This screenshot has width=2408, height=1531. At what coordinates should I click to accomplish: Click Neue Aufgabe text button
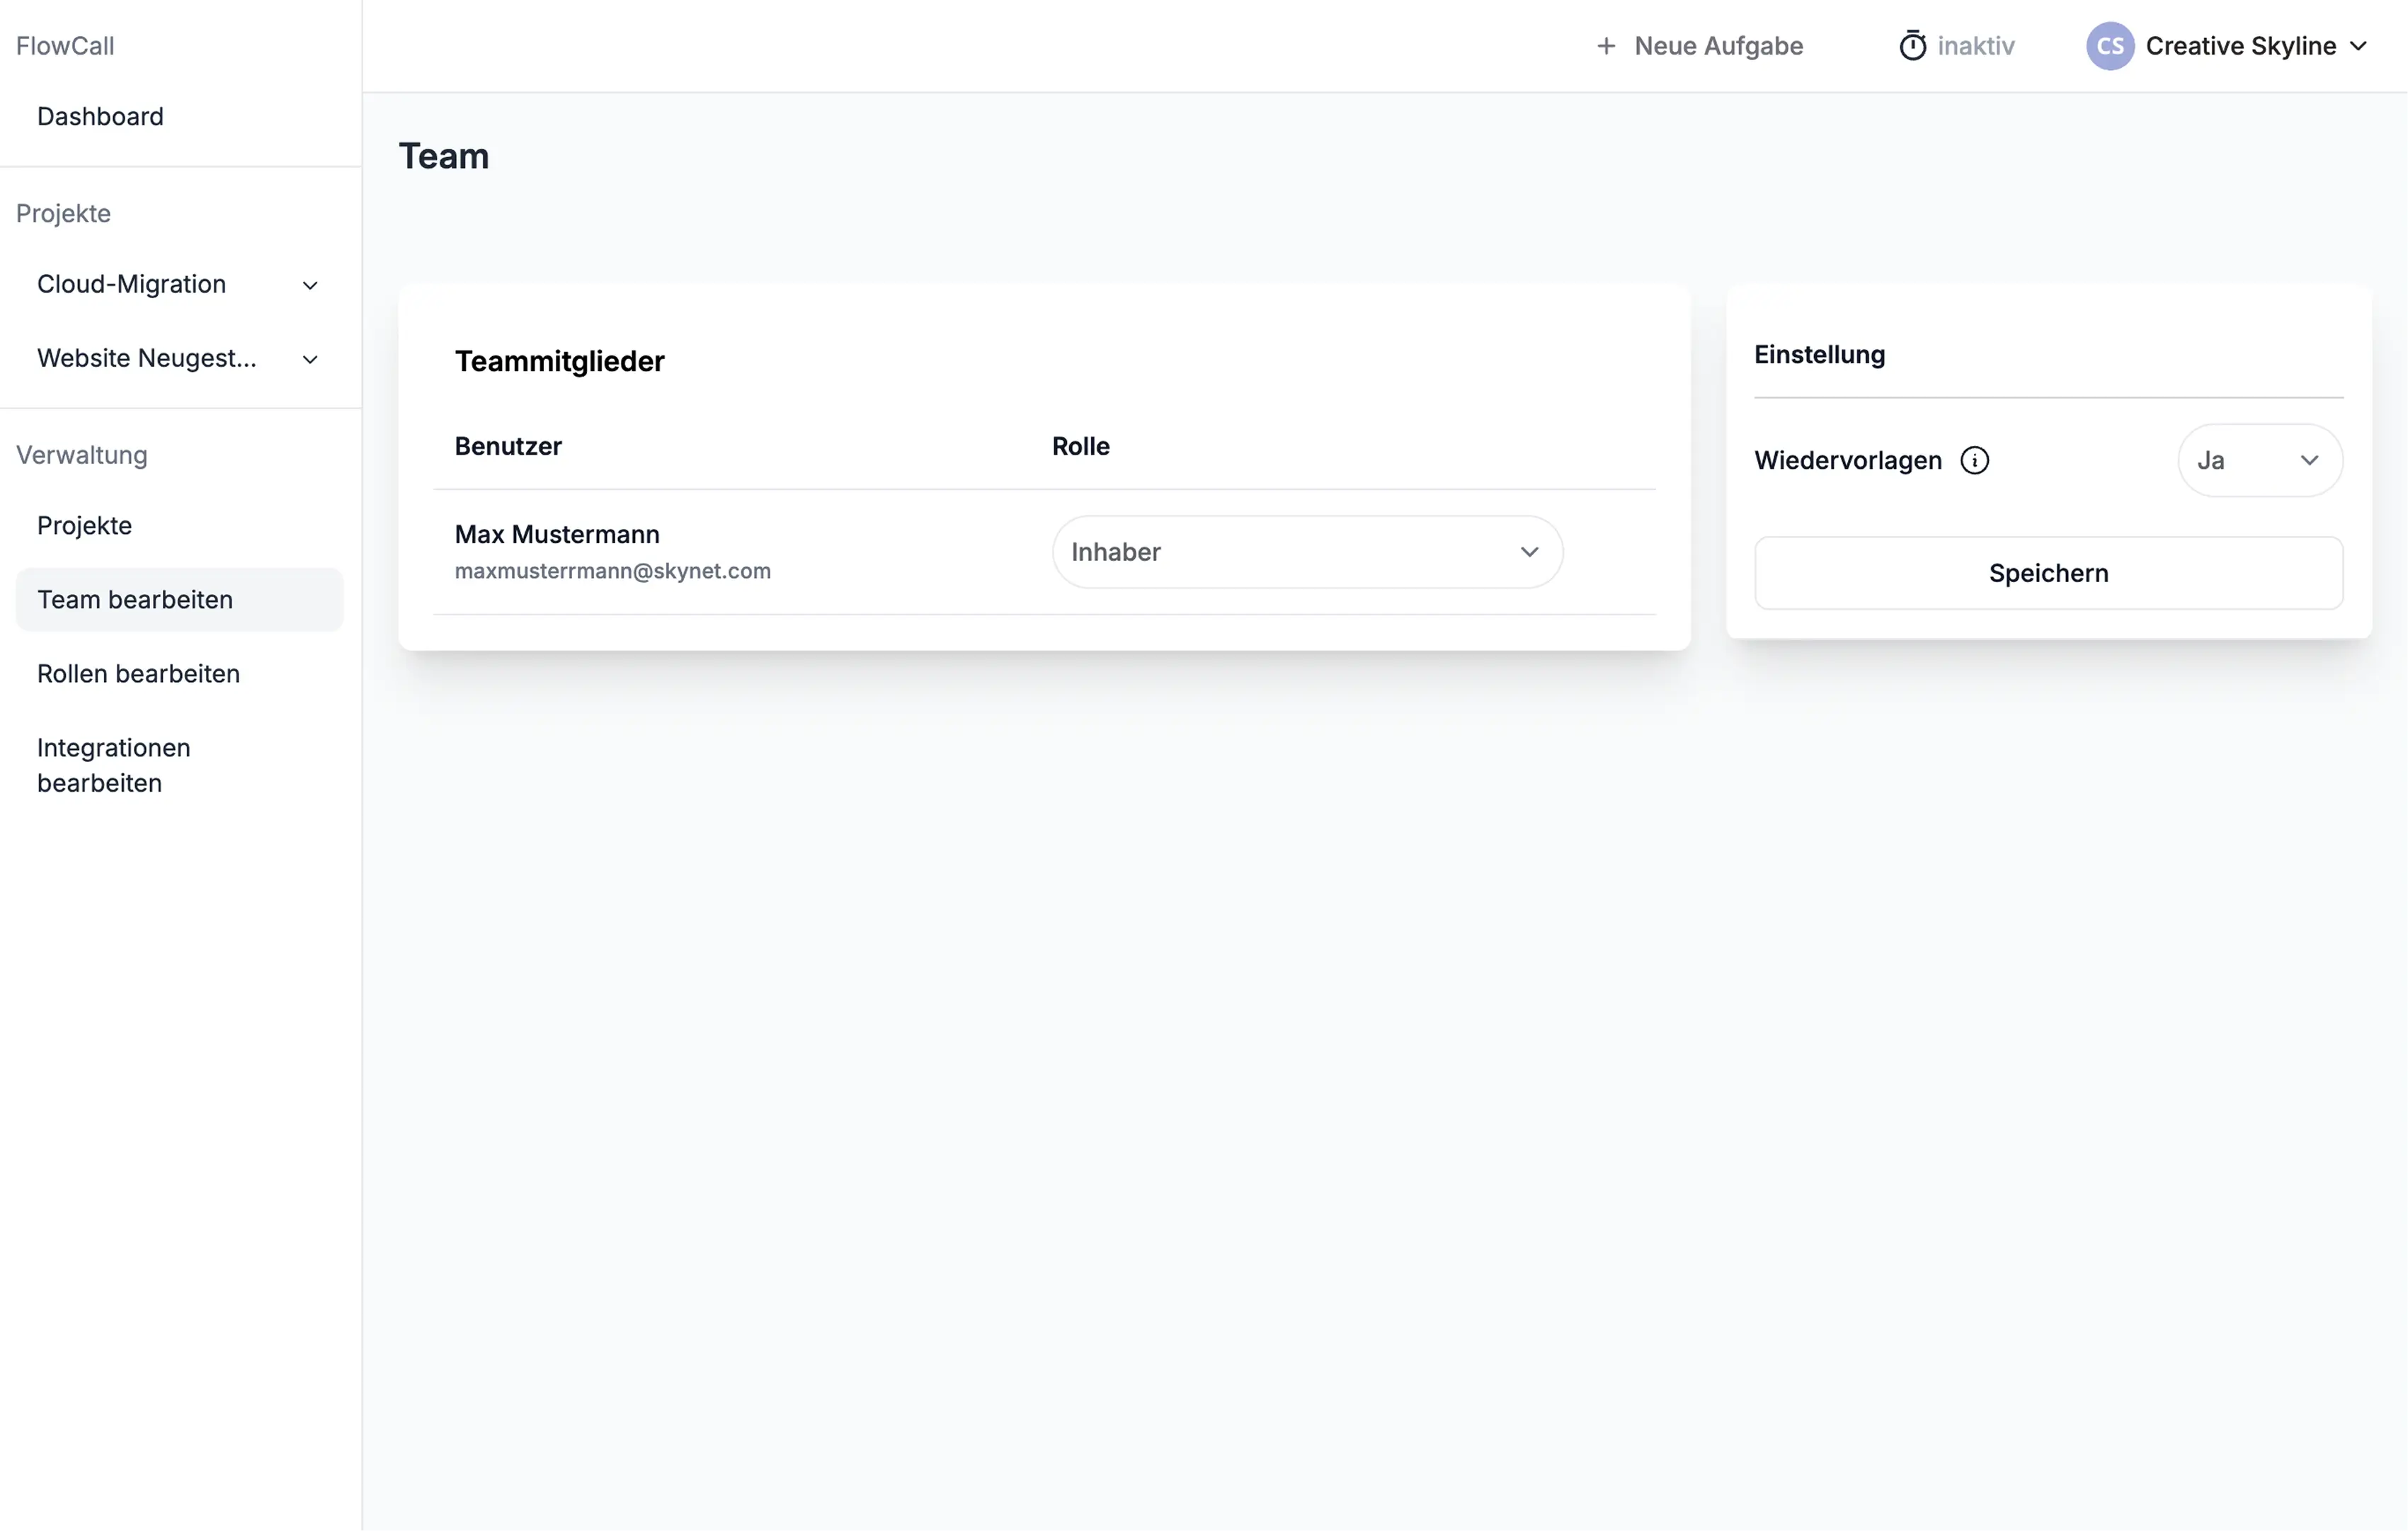pos(1718,46)
